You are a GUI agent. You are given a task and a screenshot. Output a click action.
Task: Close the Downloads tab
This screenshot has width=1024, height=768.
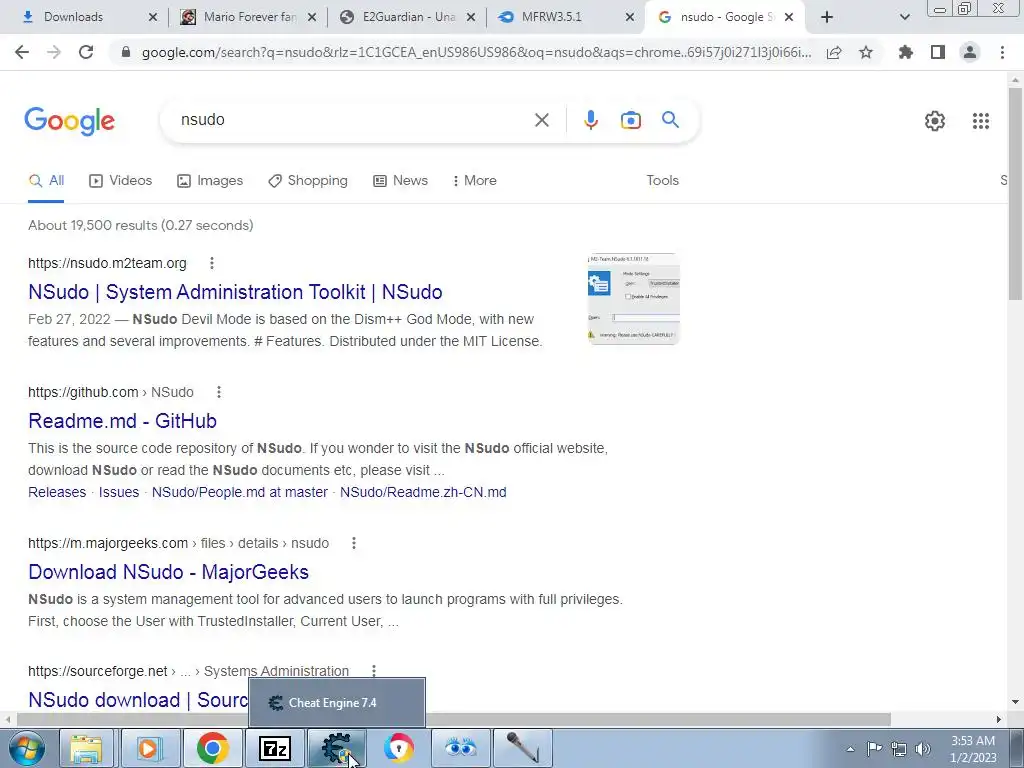[x=153, y=17]
